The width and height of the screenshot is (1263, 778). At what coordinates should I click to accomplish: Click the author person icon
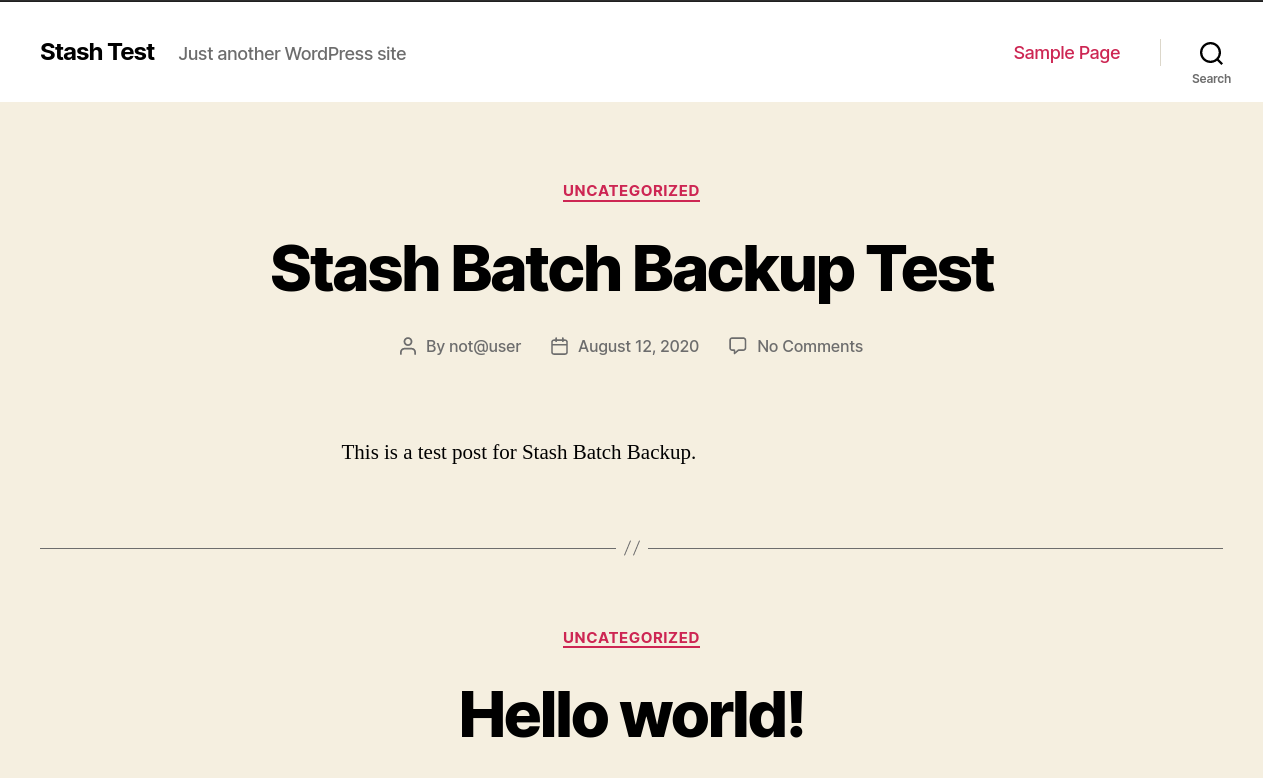(408, 346)
